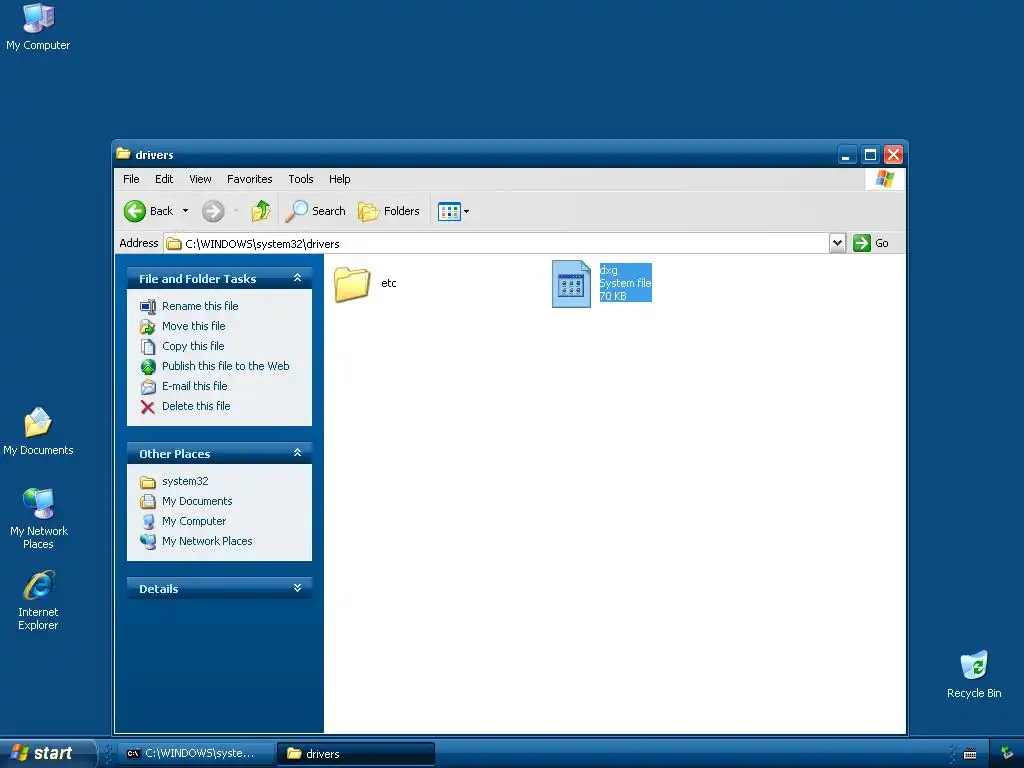Click the Move this file icon

[x=148, y=327]
